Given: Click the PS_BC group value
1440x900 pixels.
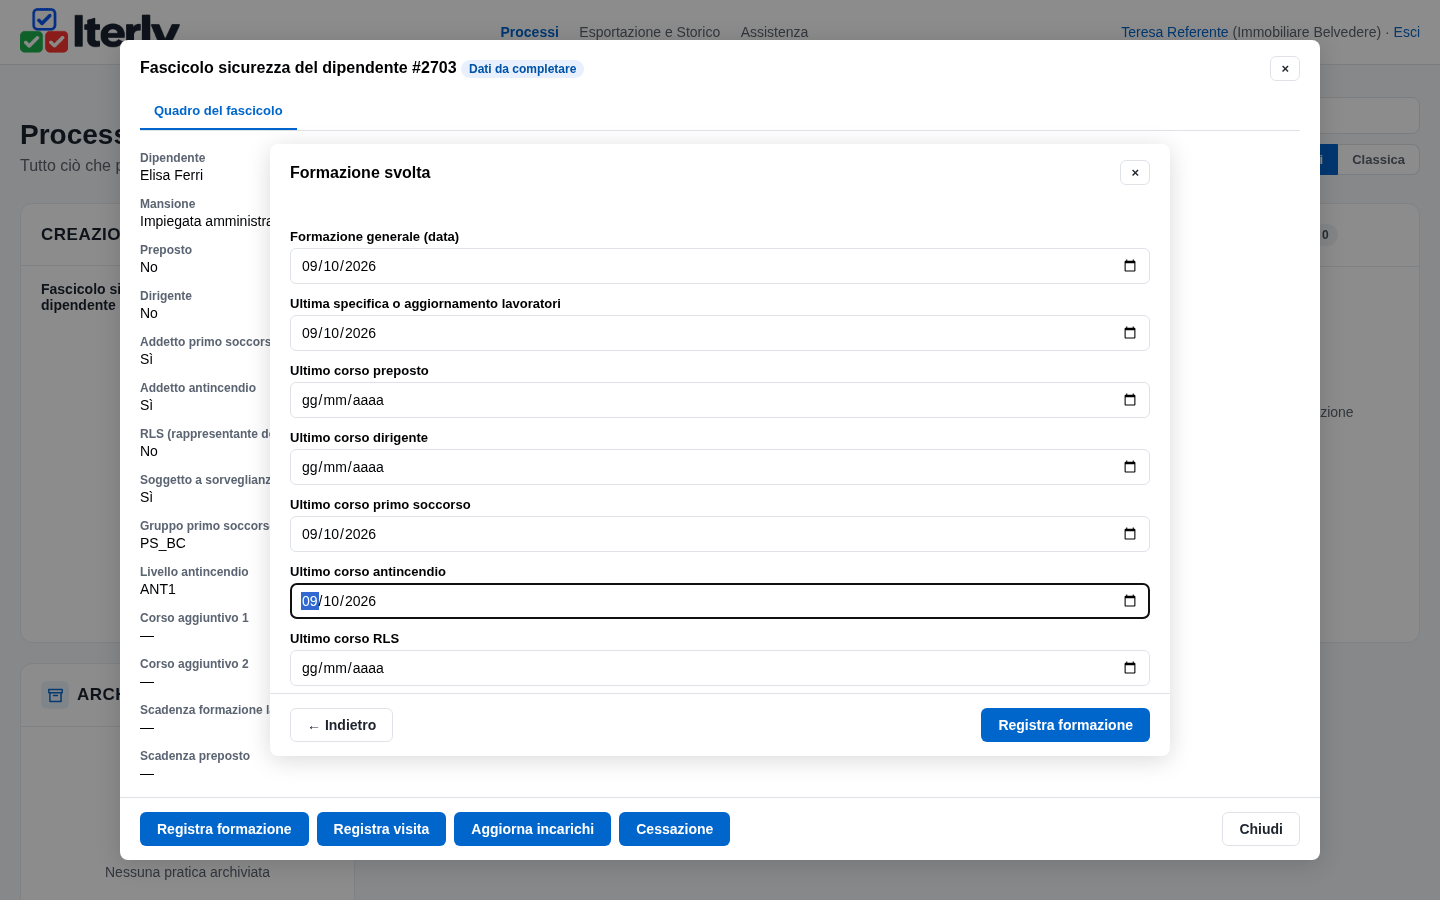Looking at the screenshot, I should (x=163, y=543).
